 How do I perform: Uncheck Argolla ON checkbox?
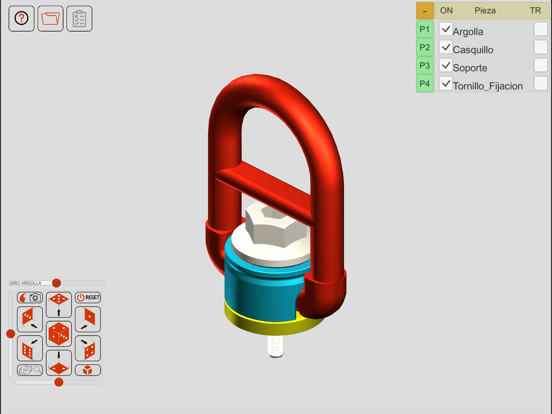click(446, 29)
